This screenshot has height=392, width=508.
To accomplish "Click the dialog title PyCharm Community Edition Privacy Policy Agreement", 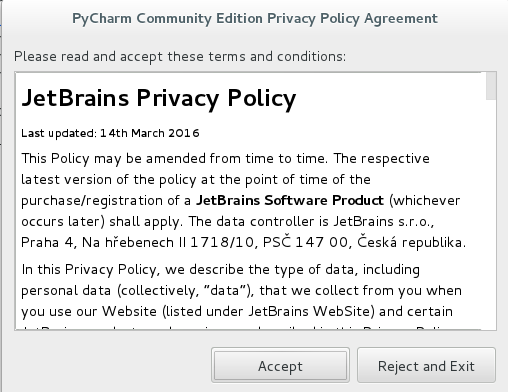I will pyautogui.click(x=255, y=18).
